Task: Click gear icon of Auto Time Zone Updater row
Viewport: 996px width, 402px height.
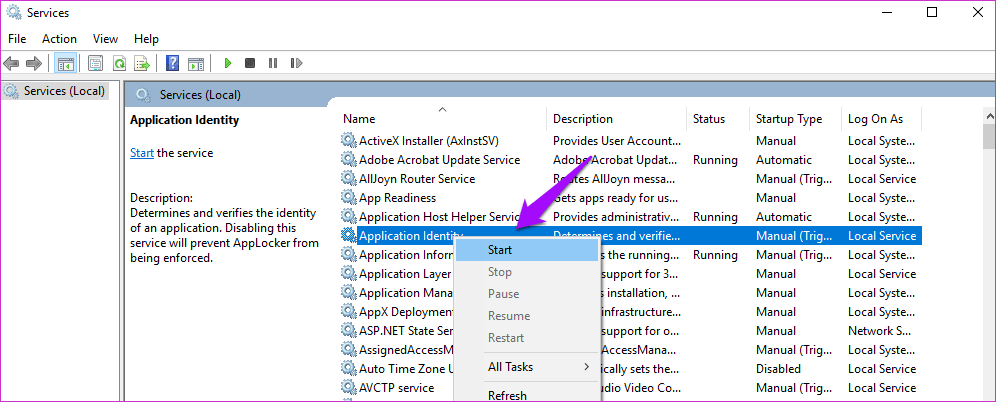Action: [348, 368]
